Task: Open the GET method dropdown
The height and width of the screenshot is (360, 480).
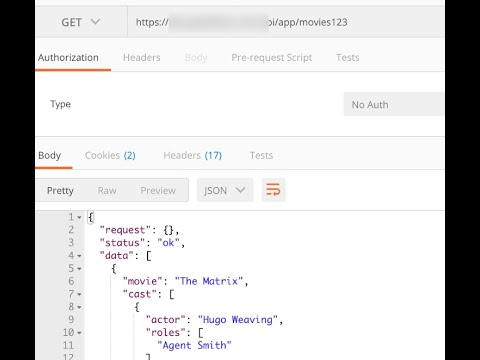Action: click(81, 22)
